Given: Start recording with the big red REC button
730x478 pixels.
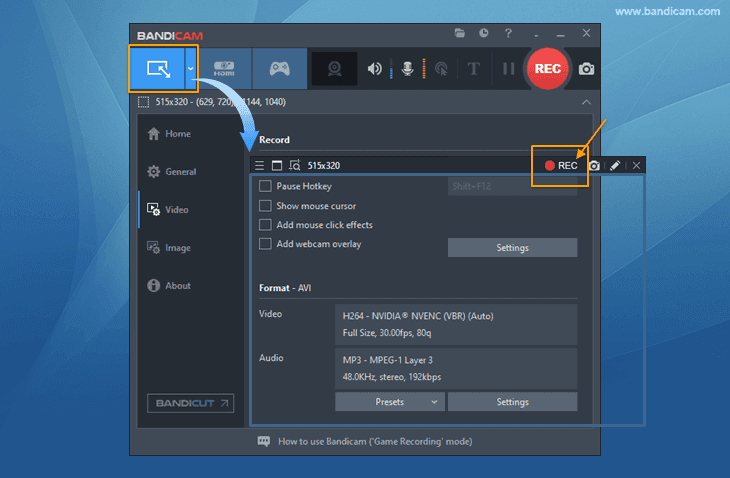Looking at the screenshot, I should point(548,68).
